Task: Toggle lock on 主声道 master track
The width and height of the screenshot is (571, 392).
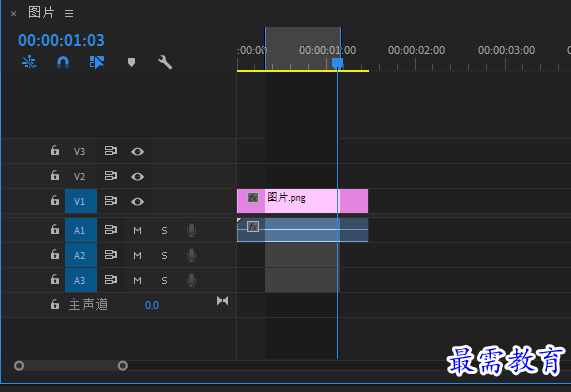Action: pos(55,304)
